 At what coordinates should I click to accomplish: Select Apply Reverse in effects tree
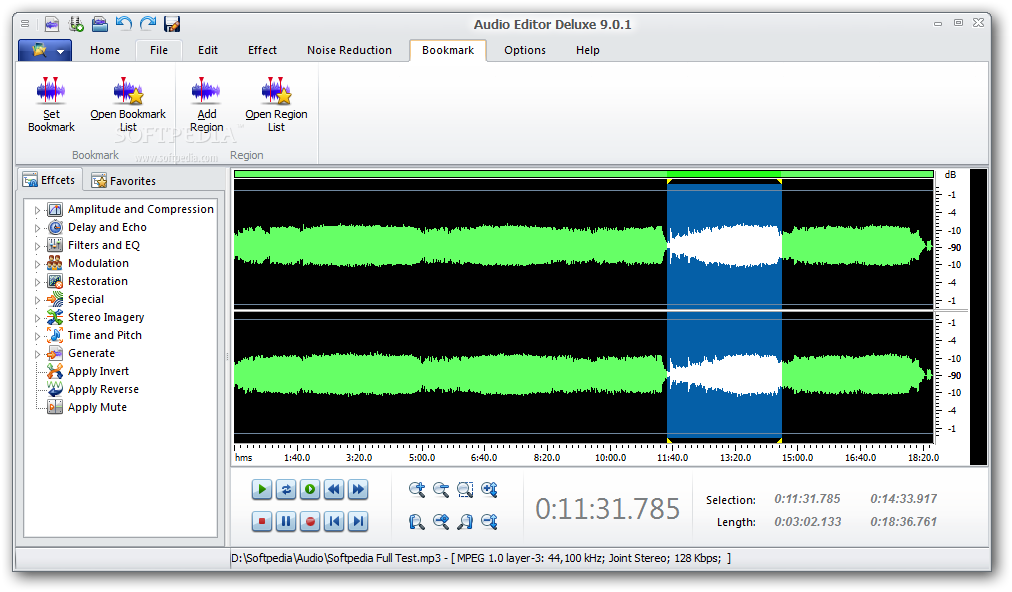click(103, 389)
